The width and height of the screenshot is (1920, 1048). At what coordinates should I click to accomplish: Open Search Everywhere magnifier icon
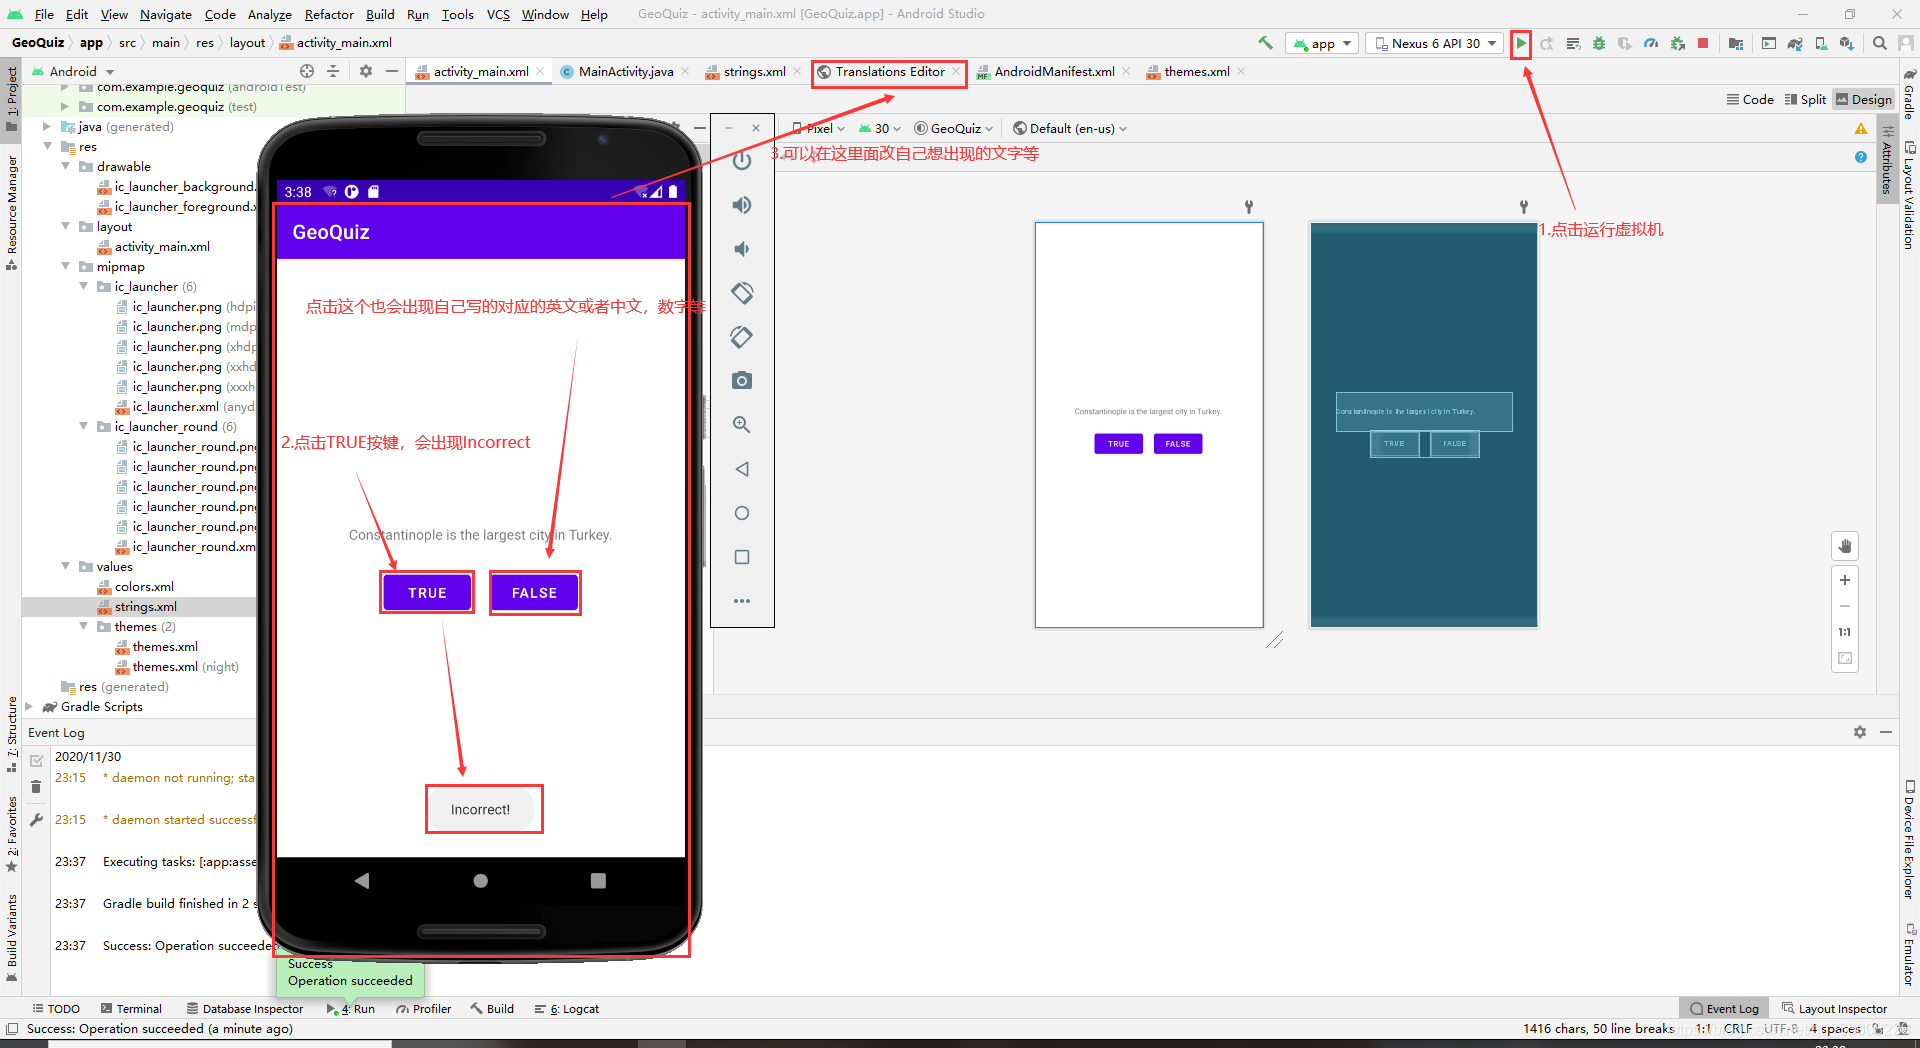click(x=1880, y=43)
